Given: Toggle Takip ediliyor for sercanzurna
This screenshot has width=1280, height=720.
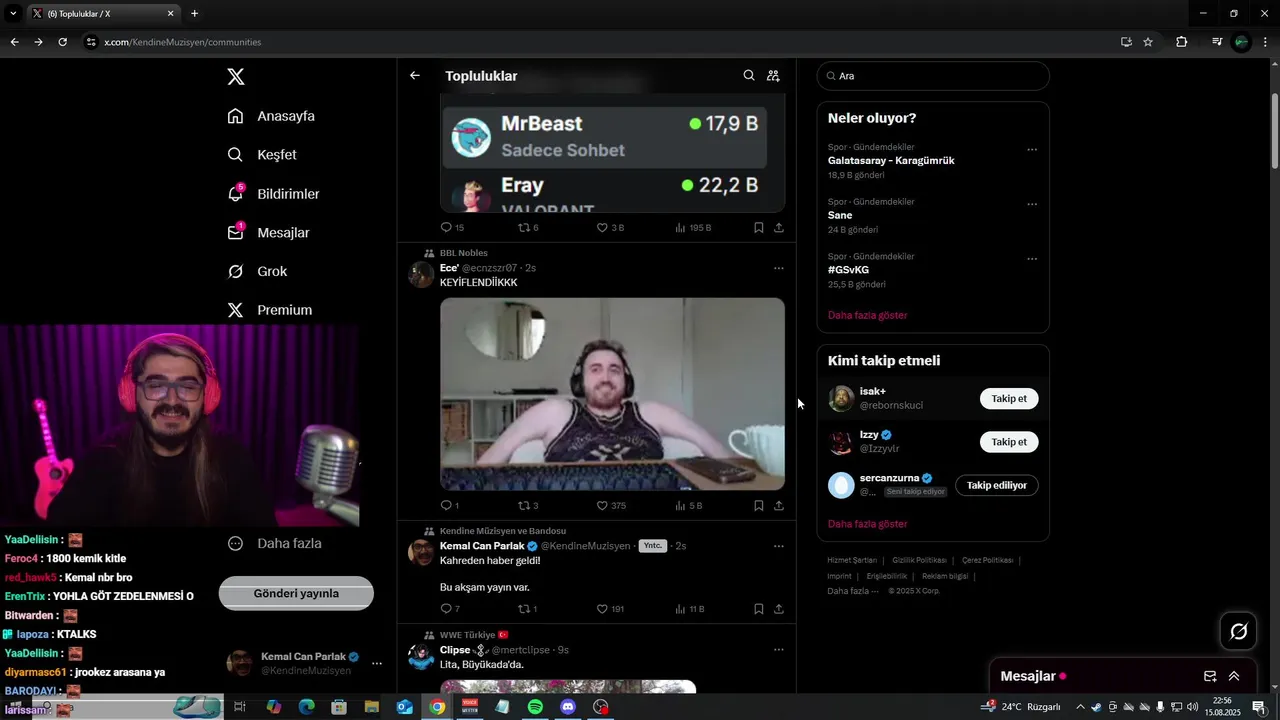Looking at the screenshot, I should pyautogui.click(x=997, y=485).
